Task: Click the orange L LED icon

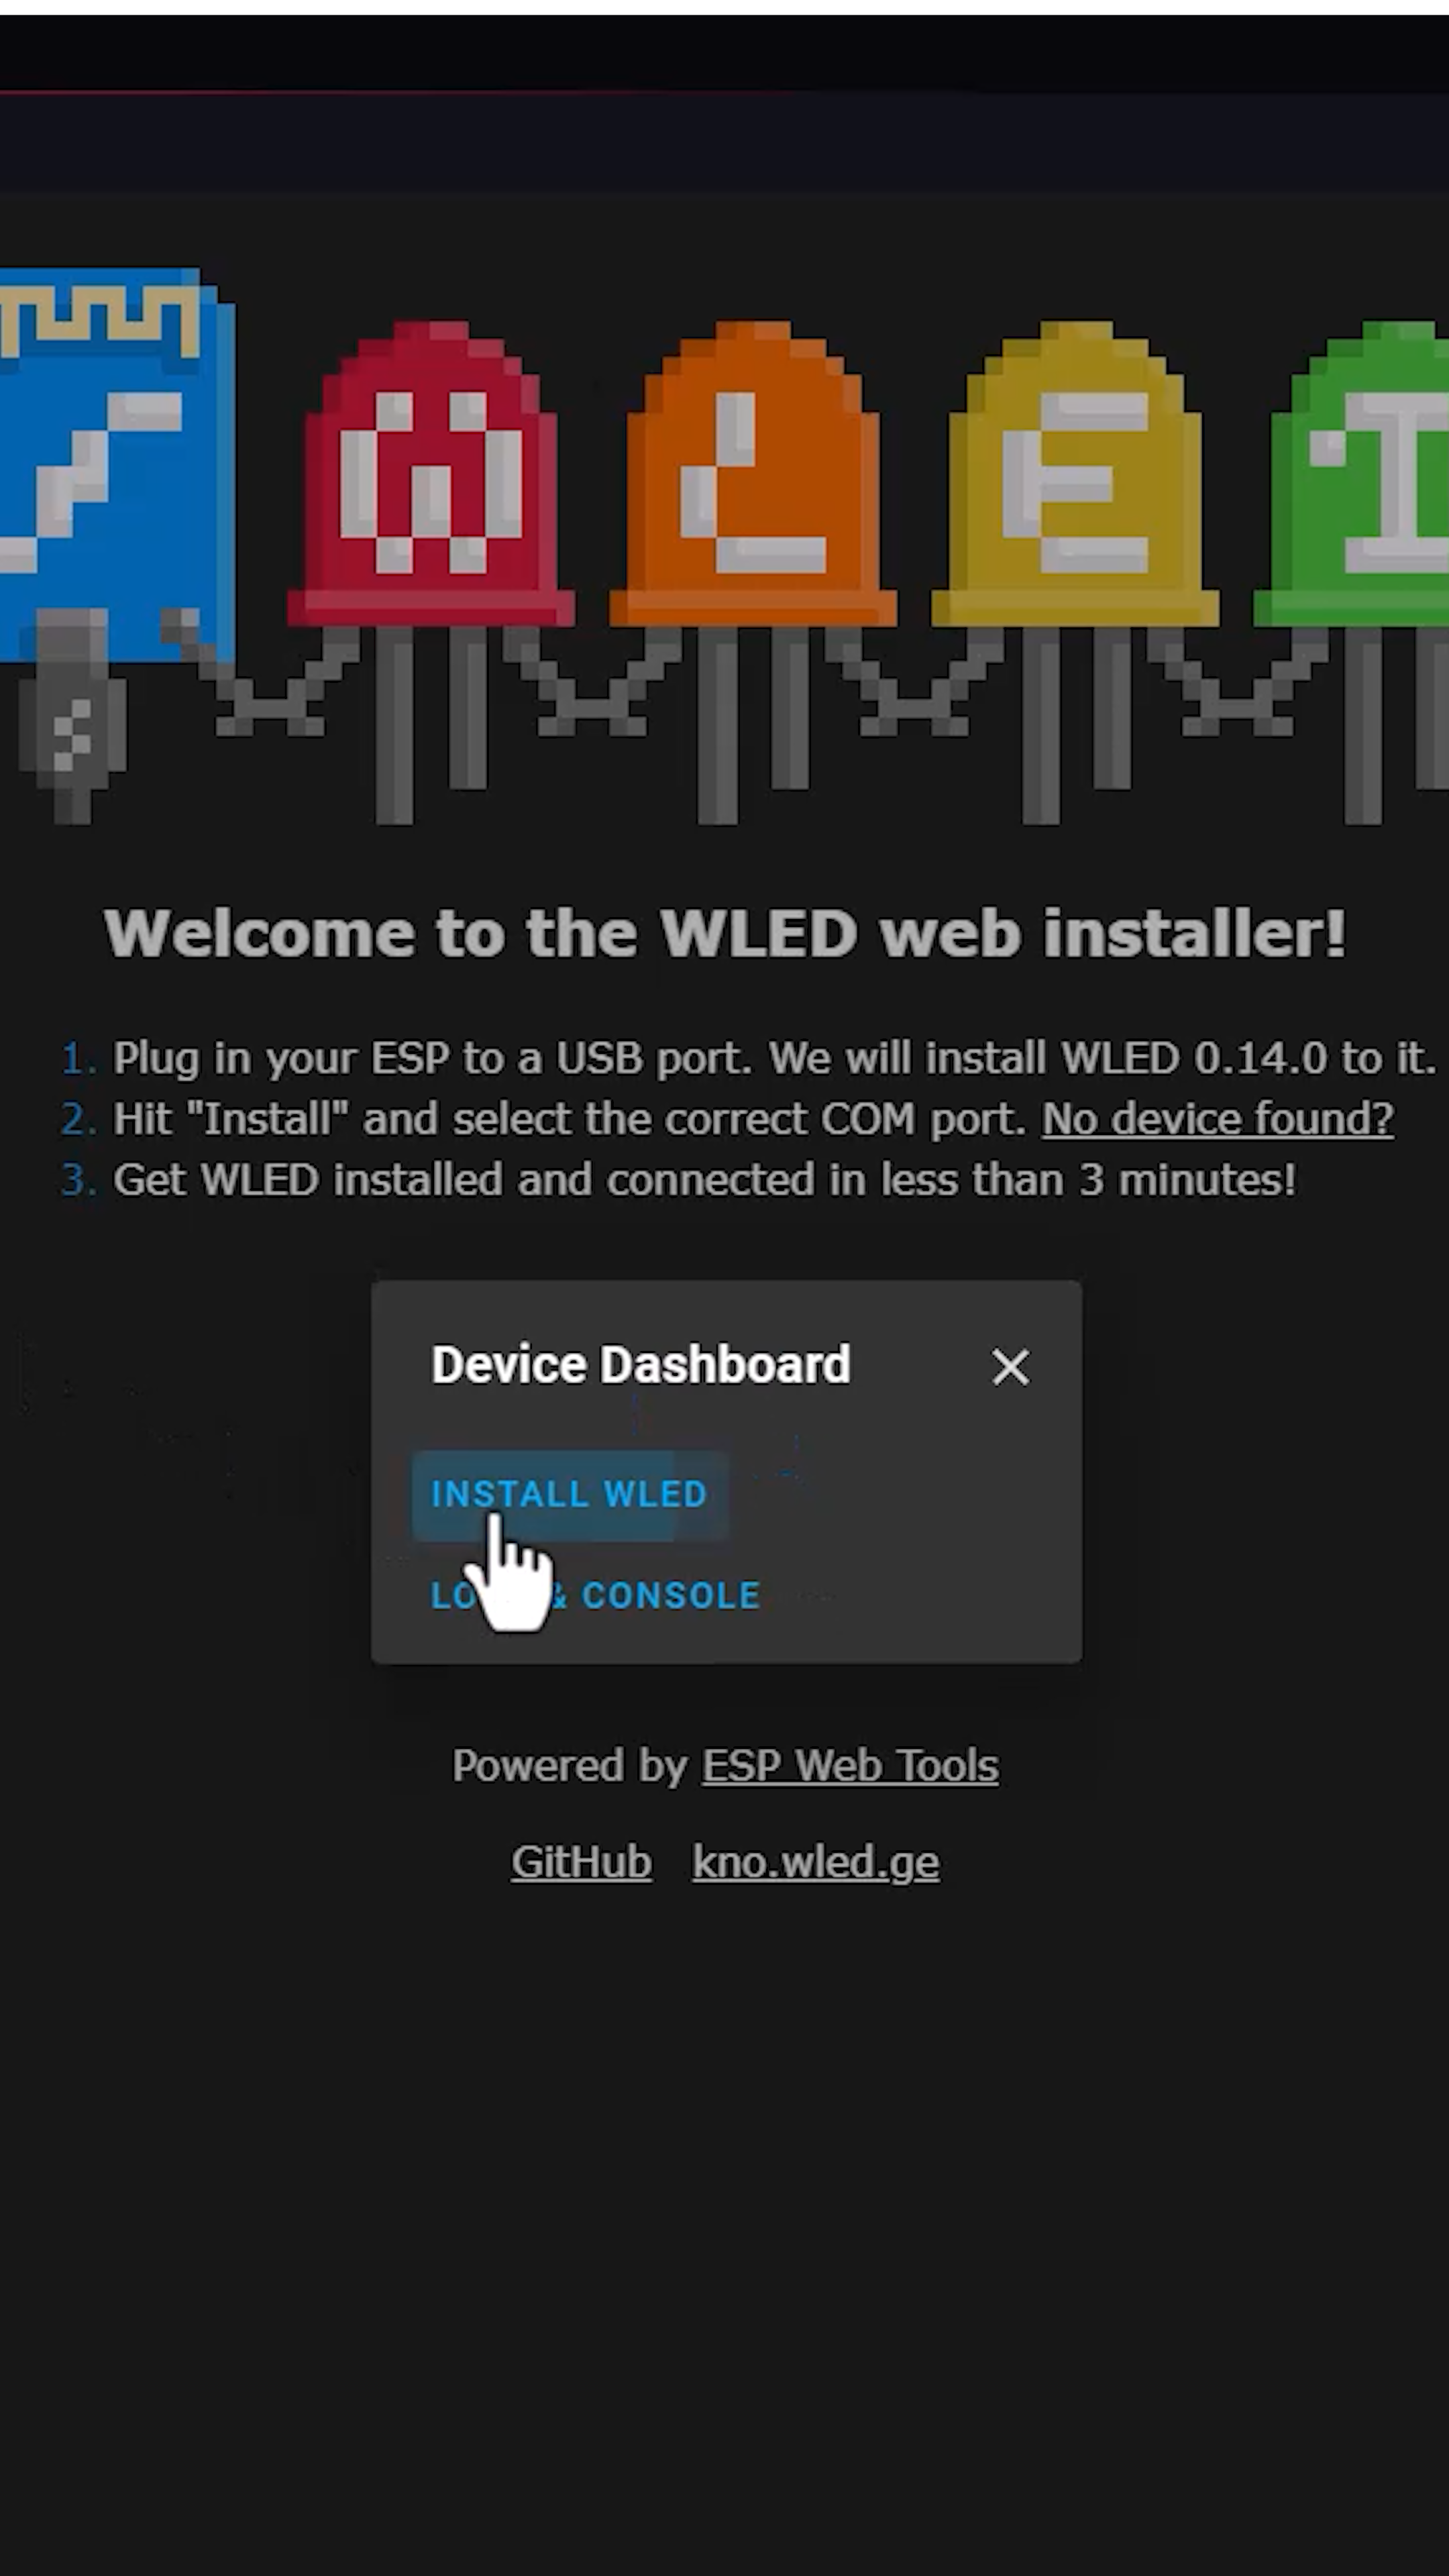Action: (753, 475)
